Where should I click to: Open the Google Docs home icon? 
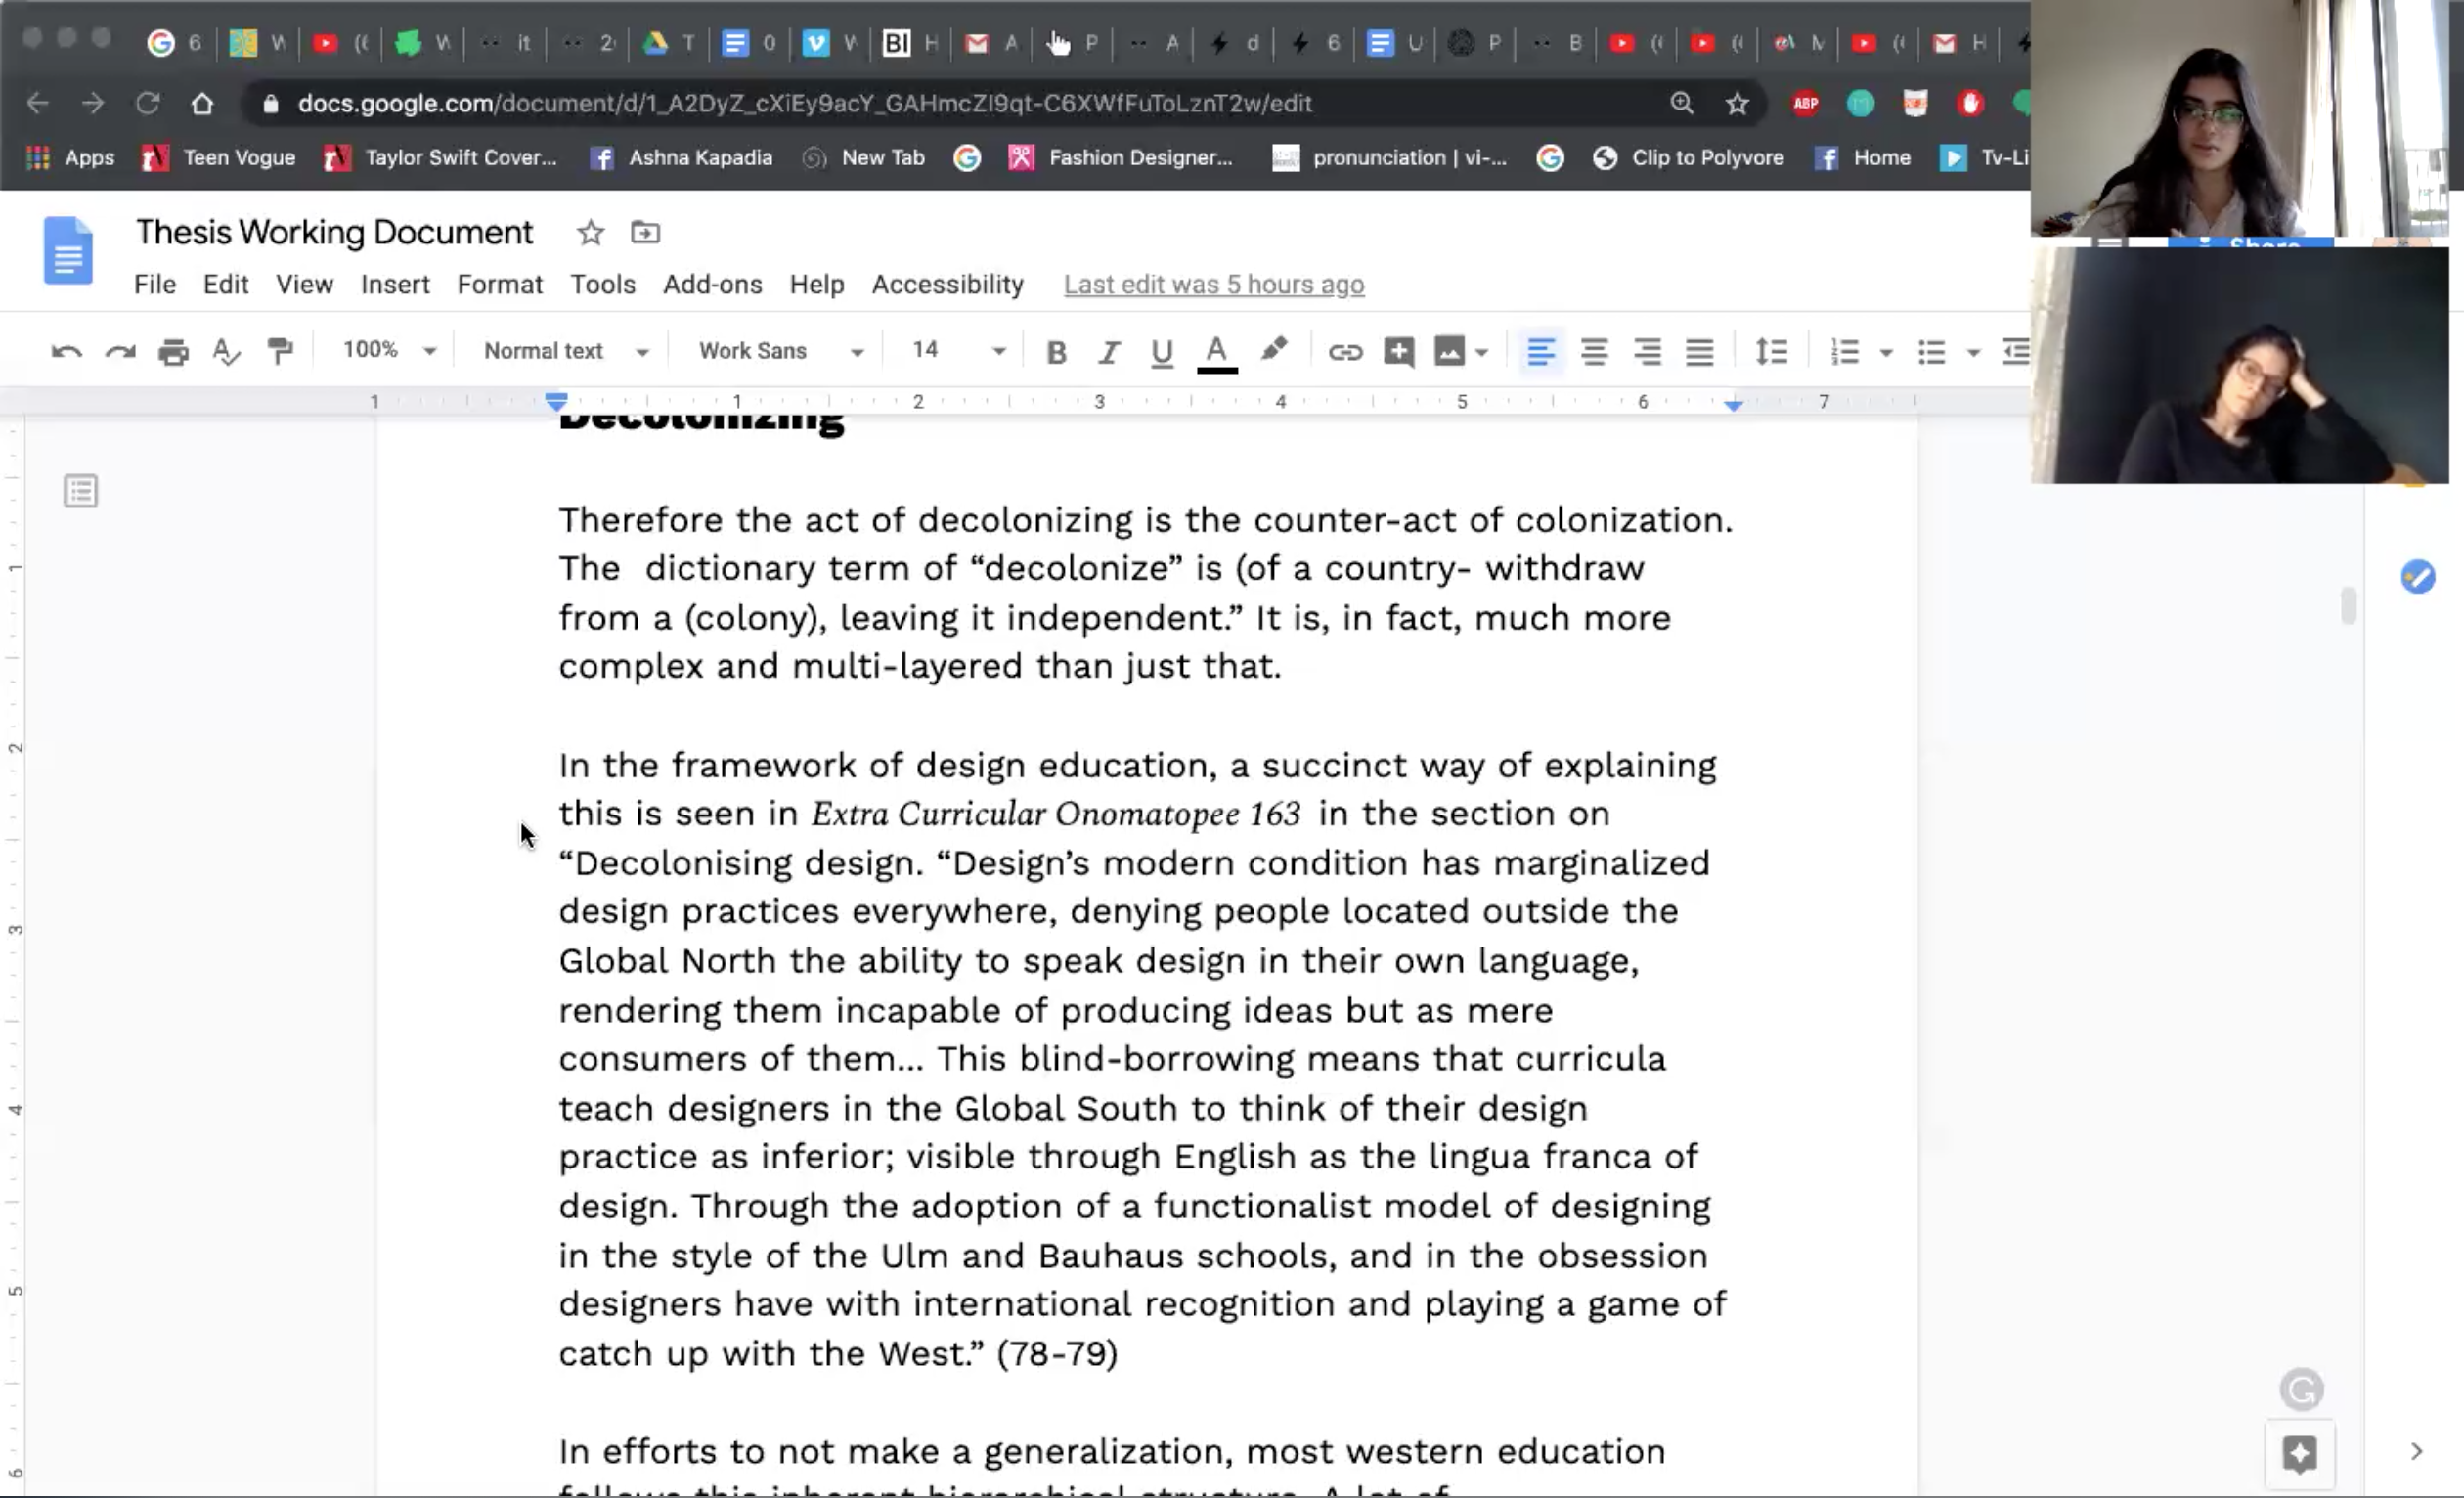(x=68, y=251)
